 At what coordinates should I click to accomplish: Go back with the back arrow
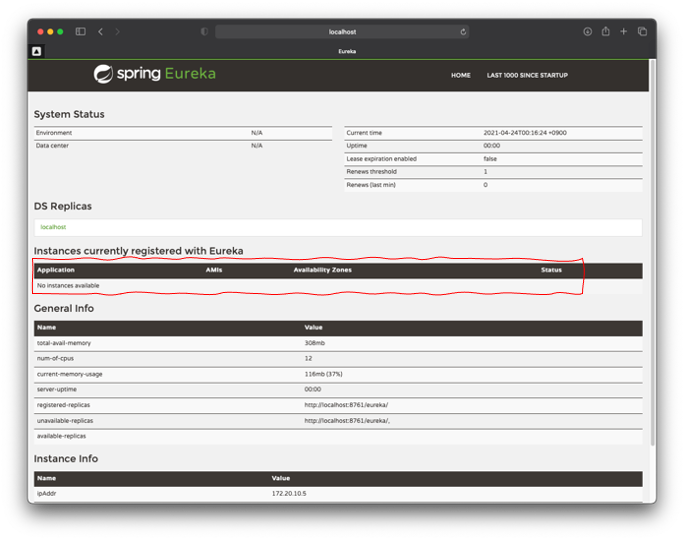point(101,31)
